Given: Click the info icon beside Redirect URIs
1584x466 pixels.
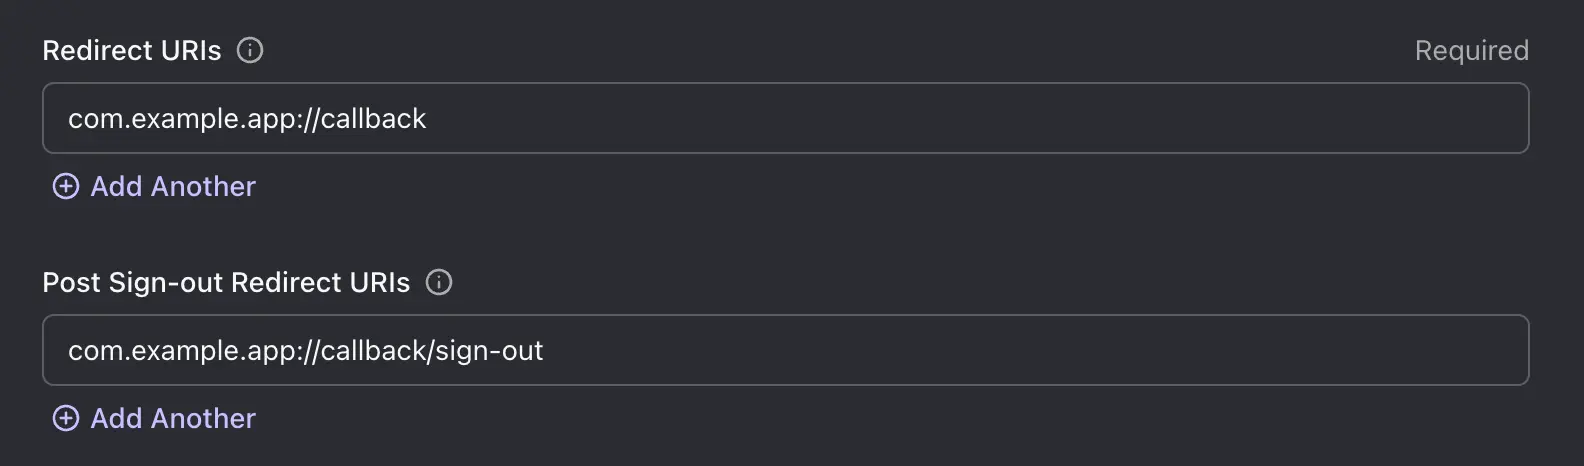Looking at the screenshot, I should point(250,50).
